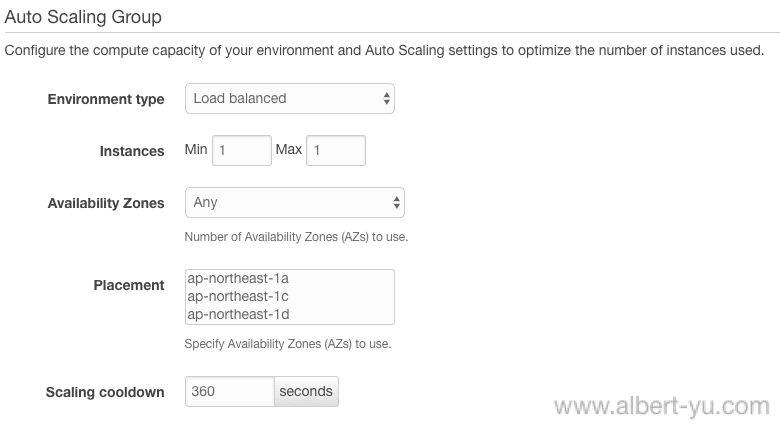Click the Min label text
780x428 pixels.
(196, 149)
